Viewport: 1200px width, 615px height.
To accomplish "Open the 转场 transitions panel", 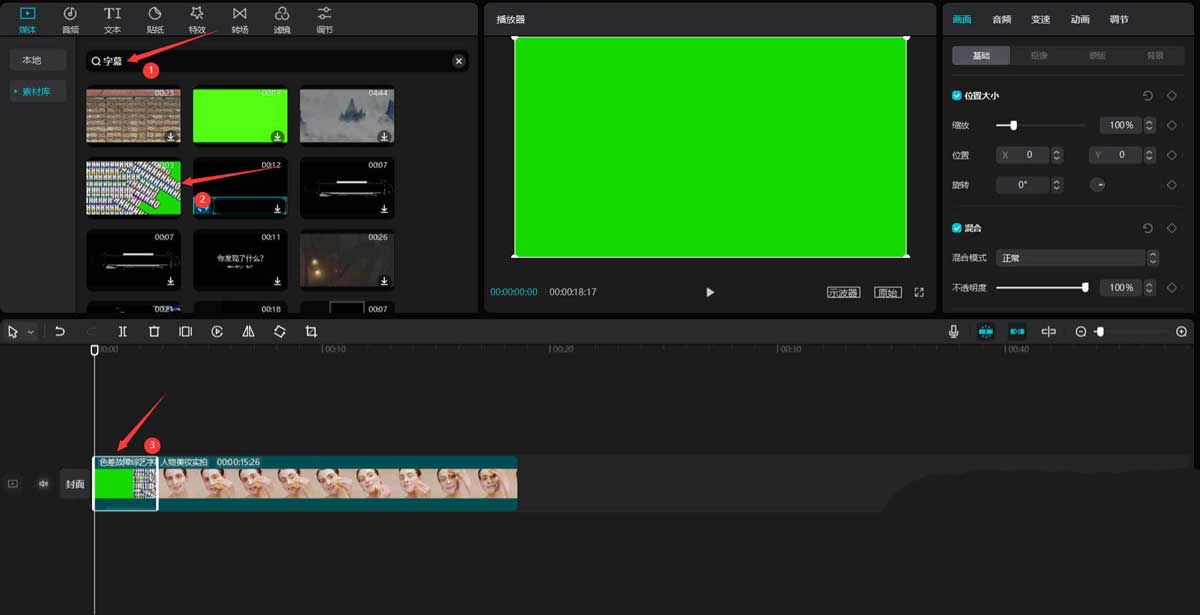I will pyautogui.click(x=240, y=18).
